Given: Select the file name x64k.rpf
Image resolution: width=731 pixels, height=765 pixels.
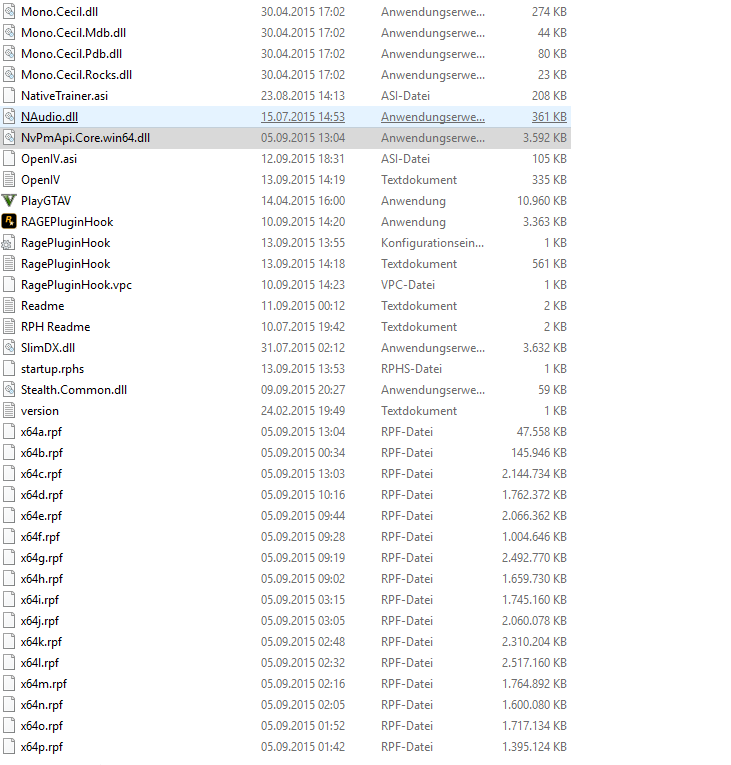Looking at the screenshot, I should (x=41, y=641).
